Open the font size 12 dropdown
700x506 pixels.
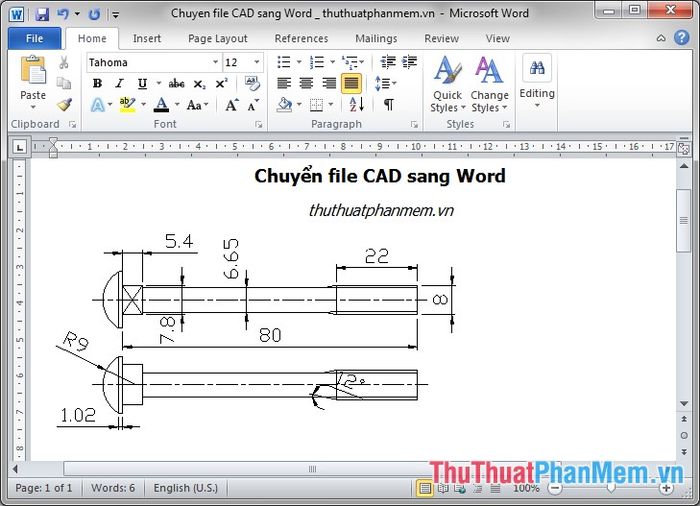pyautogui.click(x=257, y=62)
